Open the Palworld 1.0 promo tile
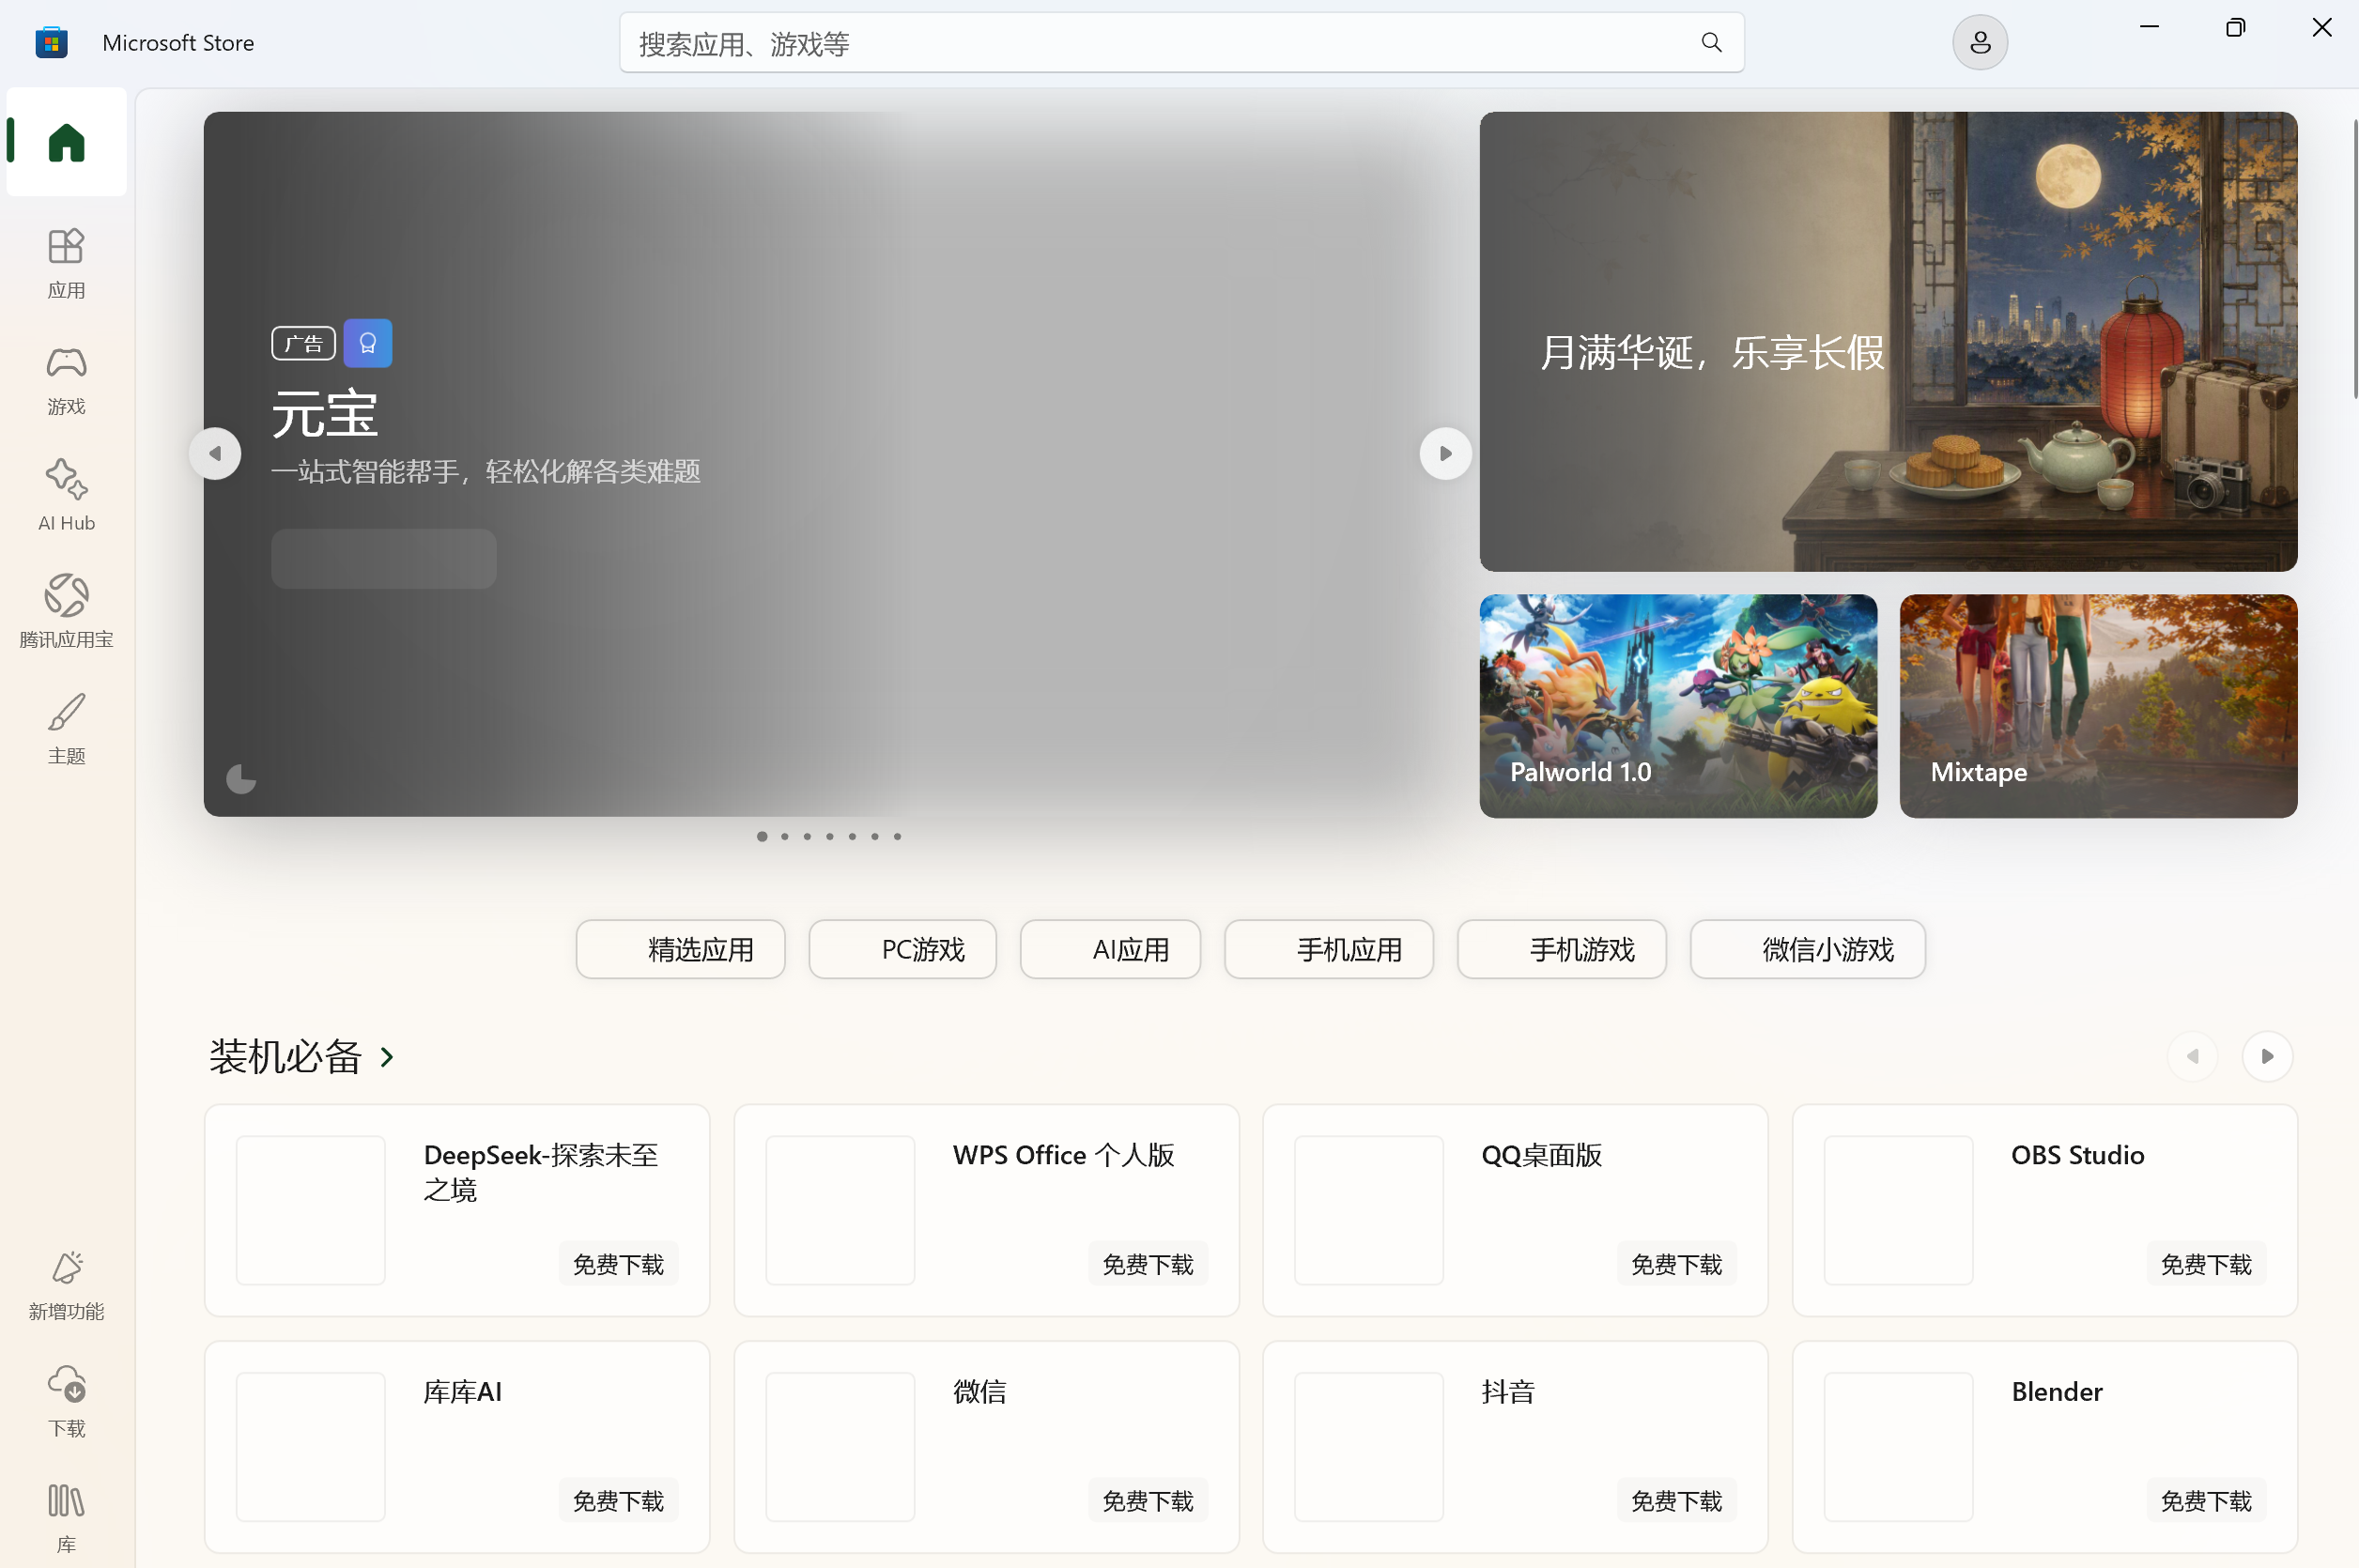The width and height of the screenshot is (2359, 1568). coord(1678,706)
